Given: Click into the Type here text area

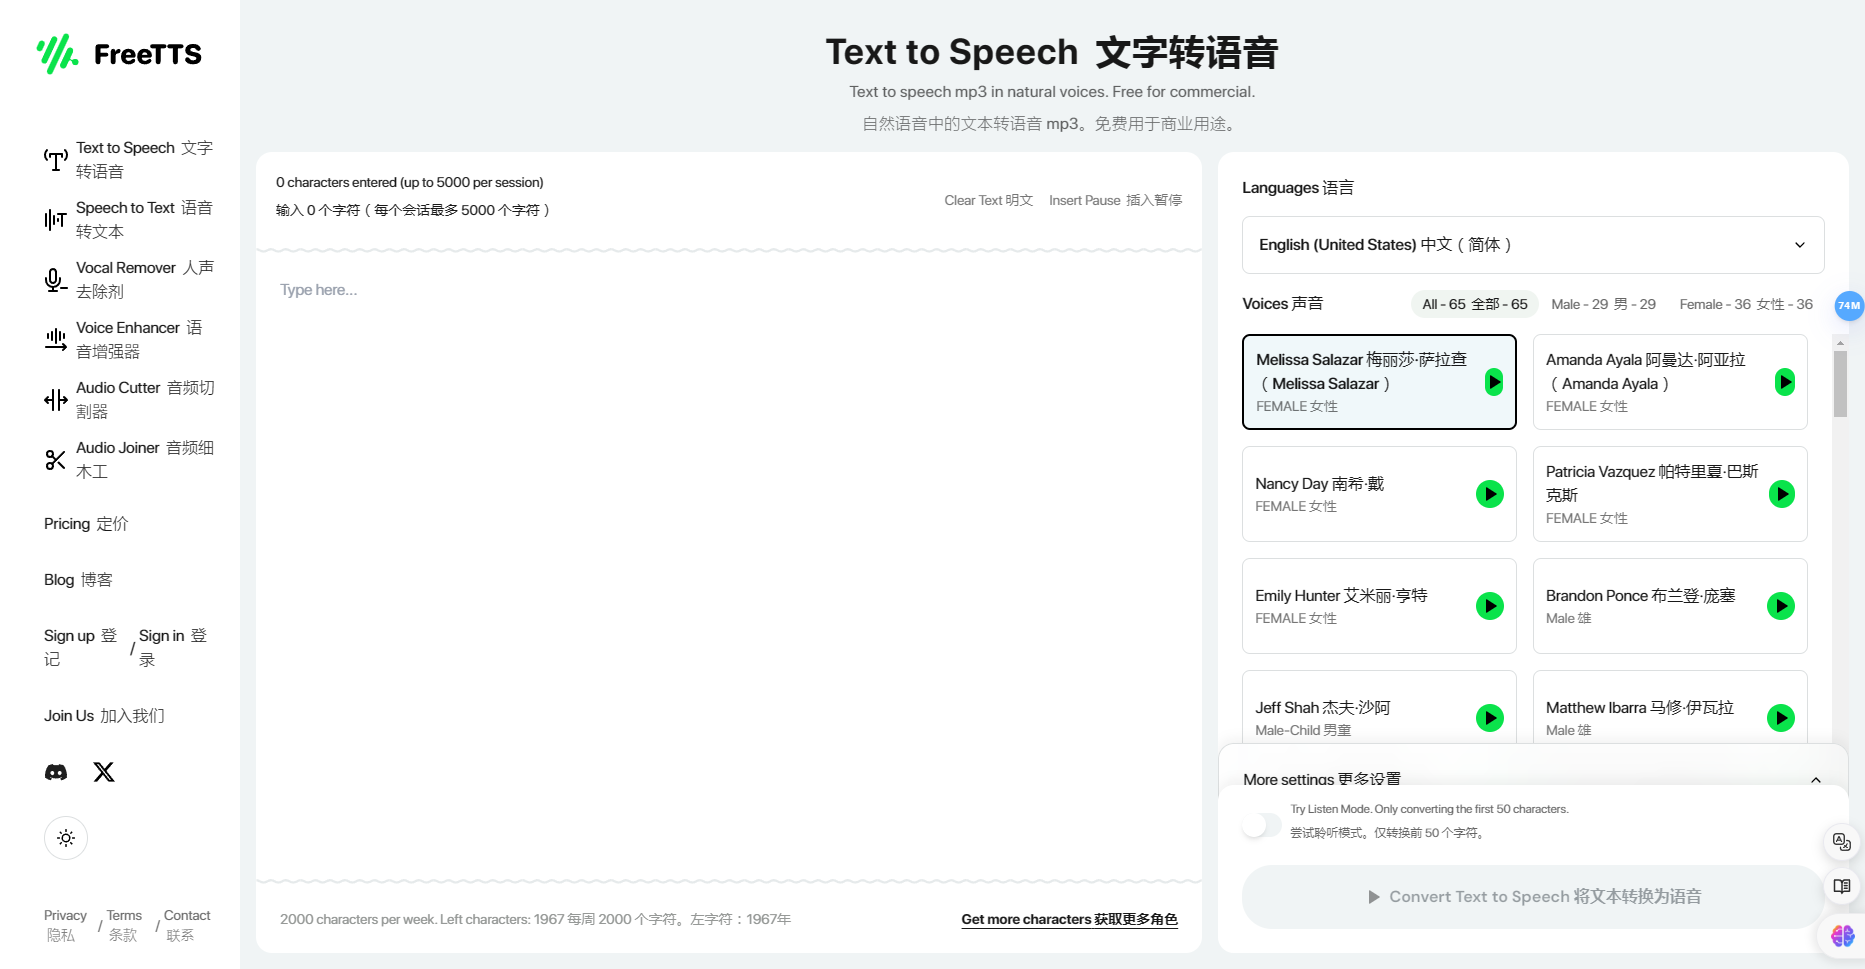Looking at the screenshot, I should 729,565.
